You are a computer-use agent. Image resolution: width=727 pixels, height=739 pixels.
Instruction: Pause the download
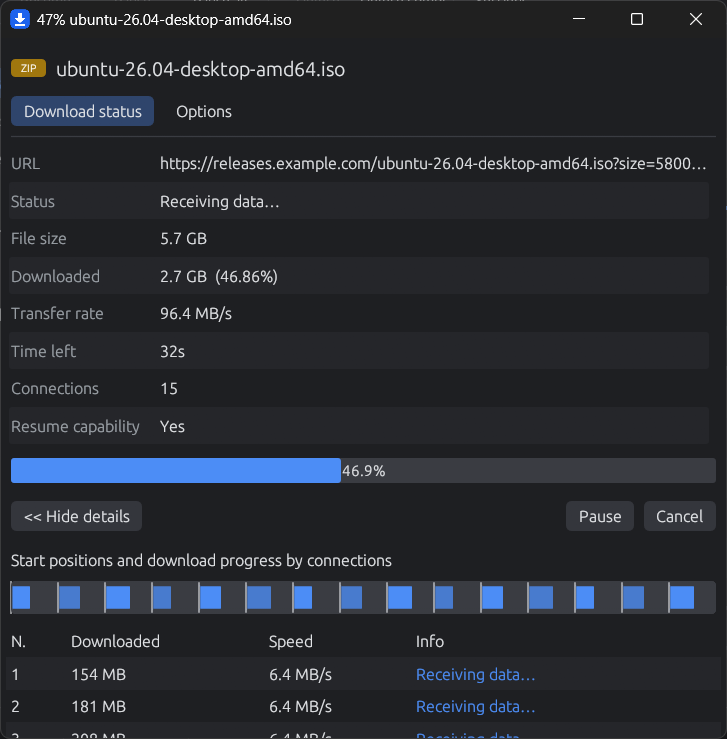pyautogui.click(x=599, y=516)
